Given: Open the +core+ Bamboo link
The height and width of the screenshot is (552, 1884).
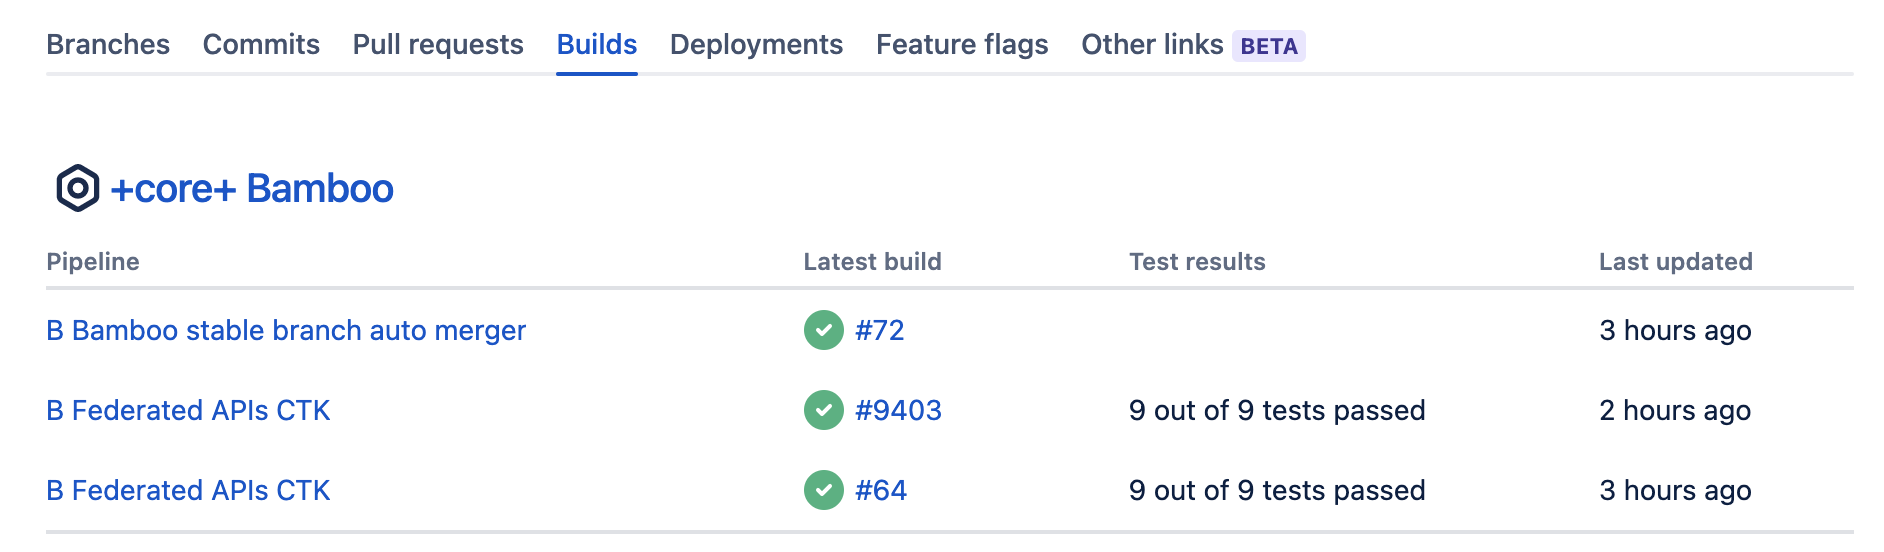Looking at the screenshot, I should [x=252, y=188].
